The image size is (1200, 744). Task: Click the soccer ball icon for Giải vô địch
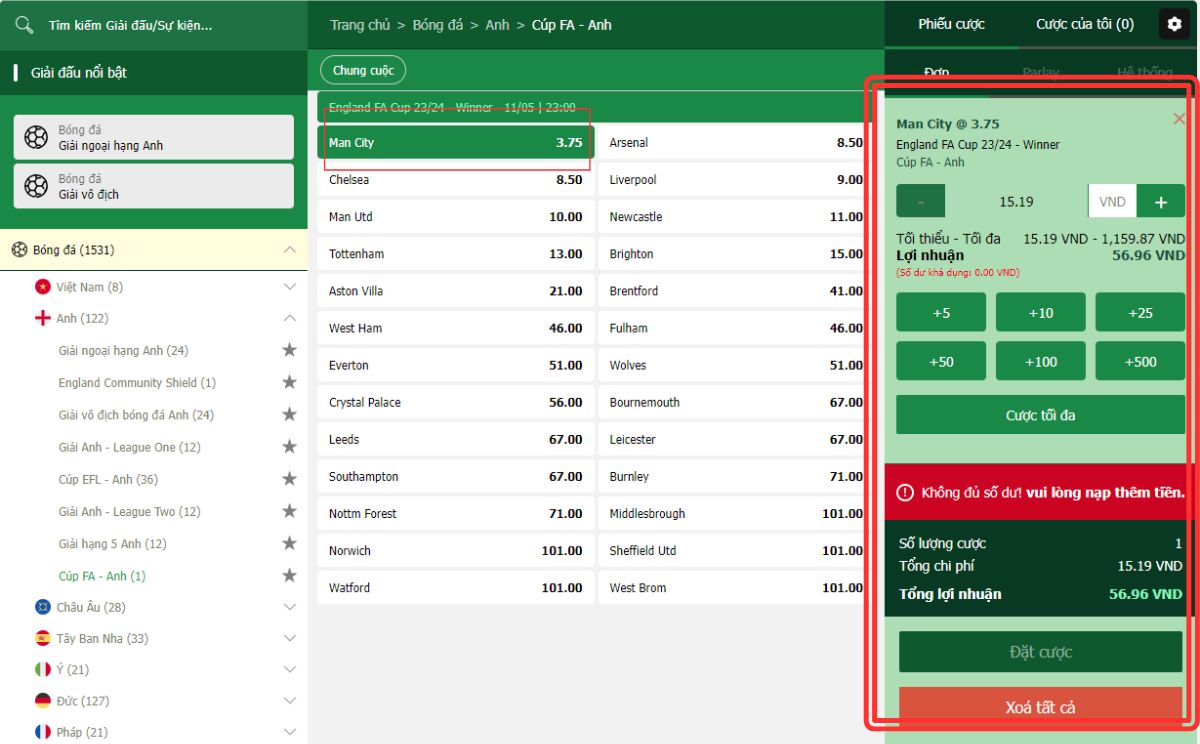coord(36,186)
